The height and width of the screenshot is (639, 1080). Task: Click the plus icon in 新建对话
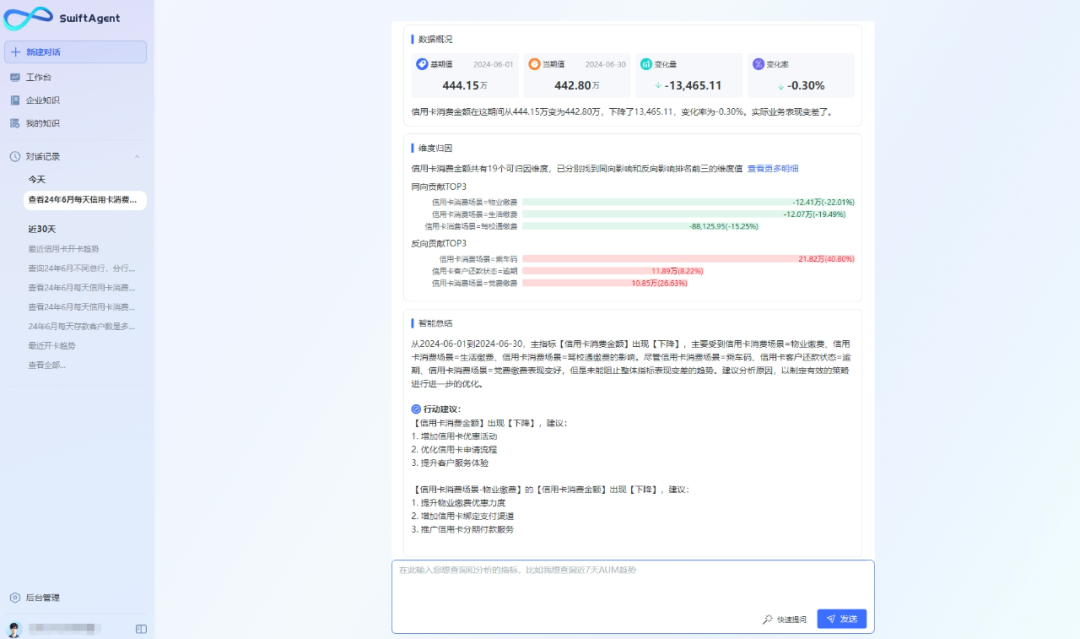point(15,52)
